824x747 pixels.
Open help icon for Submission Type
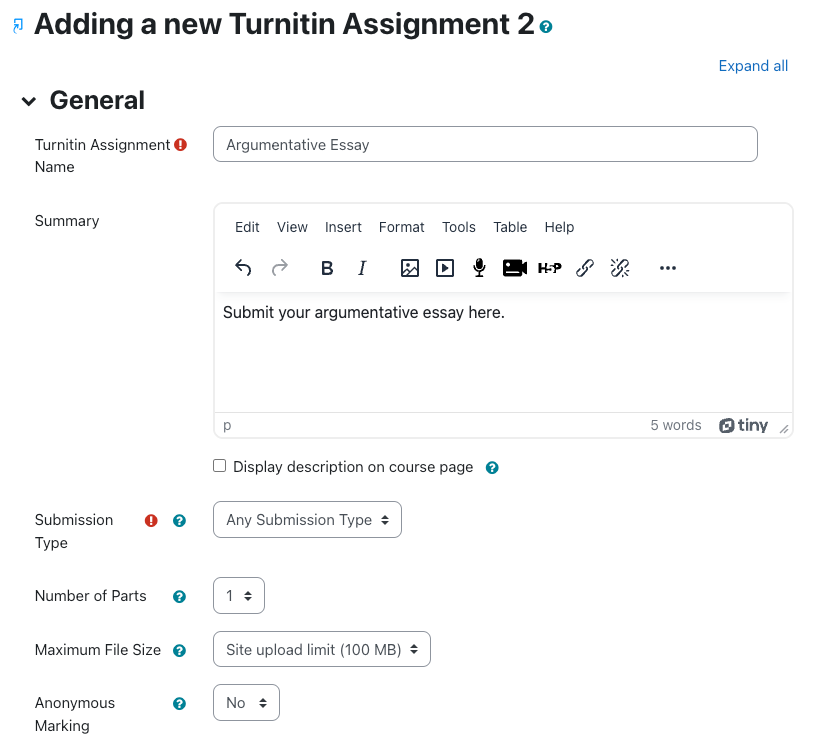[x=179, y=520]
